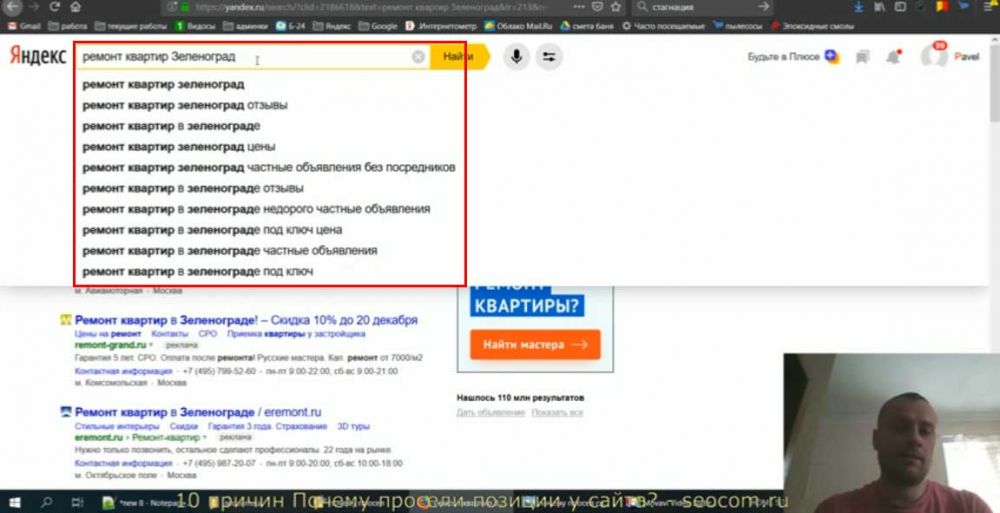Open the notifications bell icon
The width and height of the screenshot is (1000, 513).
pyautogui.click(x=893, y=58)
